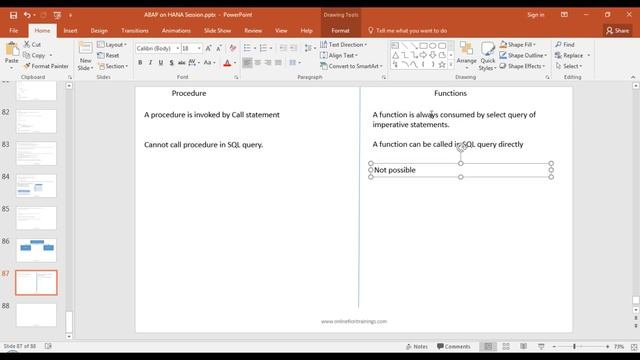
Task: Switch to the Drawing Tools Format tab
Action: pos(340,31)
